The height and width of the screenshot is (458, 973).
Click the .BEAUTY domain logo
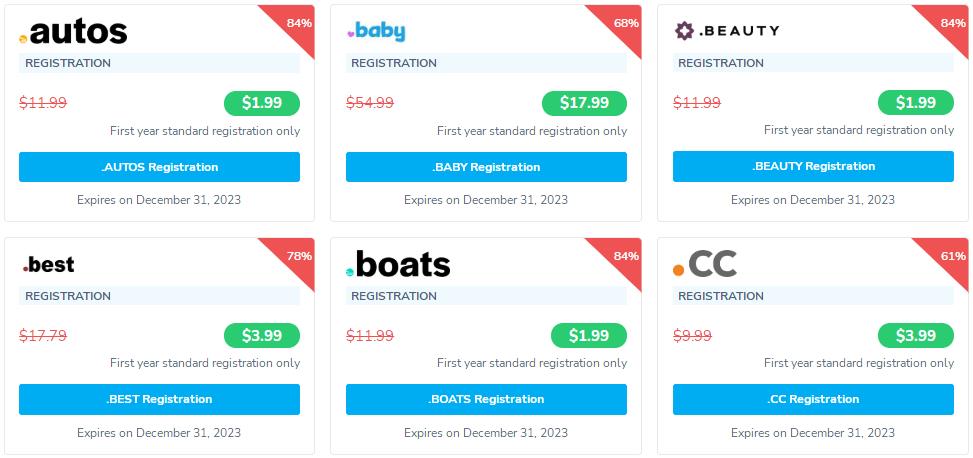(727, 31)
